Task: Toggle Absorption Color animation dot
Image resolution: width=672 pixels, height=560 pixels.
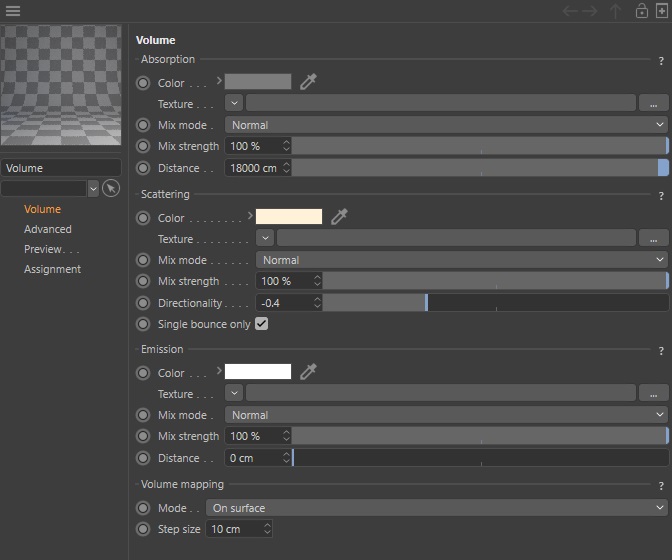Action: (143, 83)
